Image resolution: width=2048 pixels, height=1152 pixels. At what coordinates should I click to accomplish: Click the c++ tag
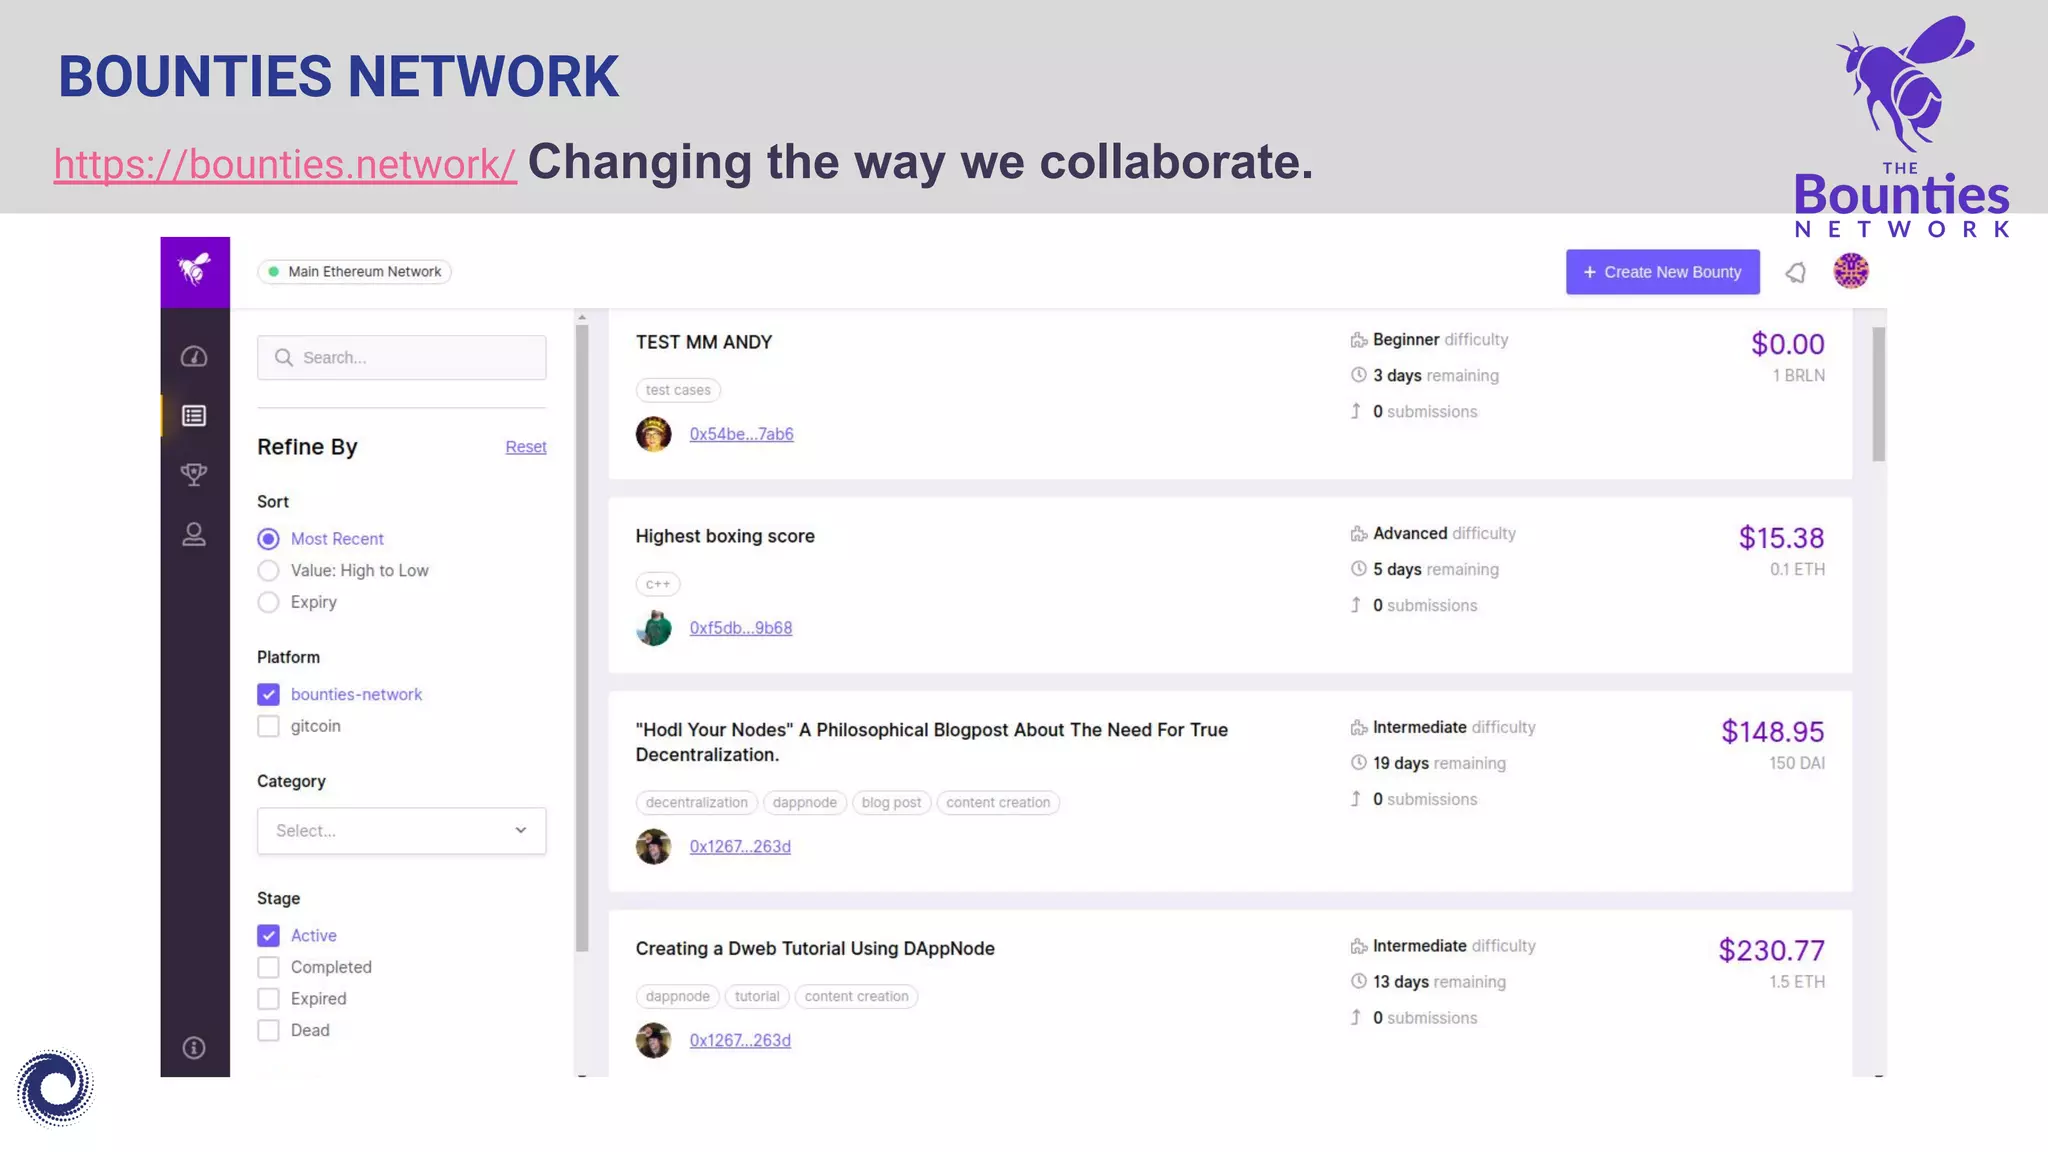(658, 584)
